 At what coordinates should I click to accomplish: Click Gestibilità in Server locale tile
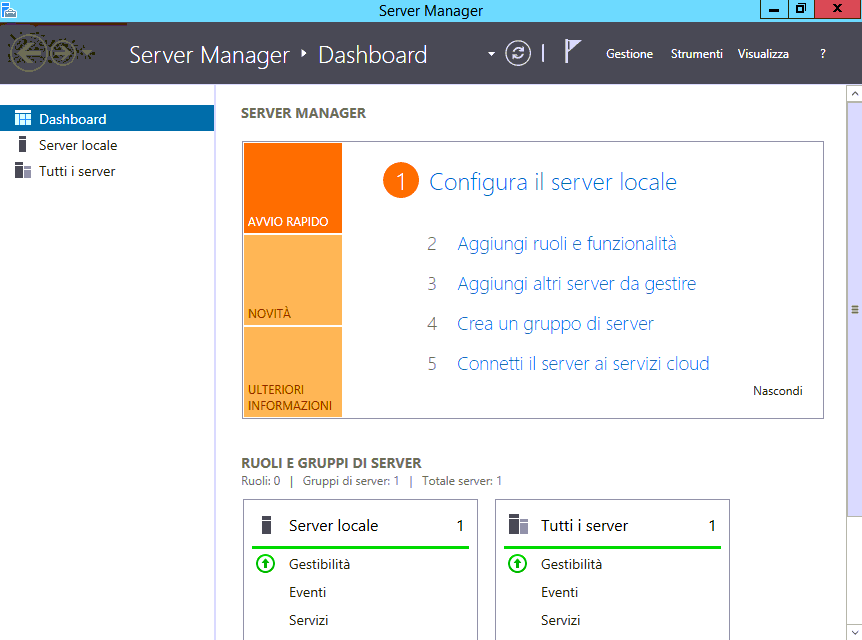[319, 564]
